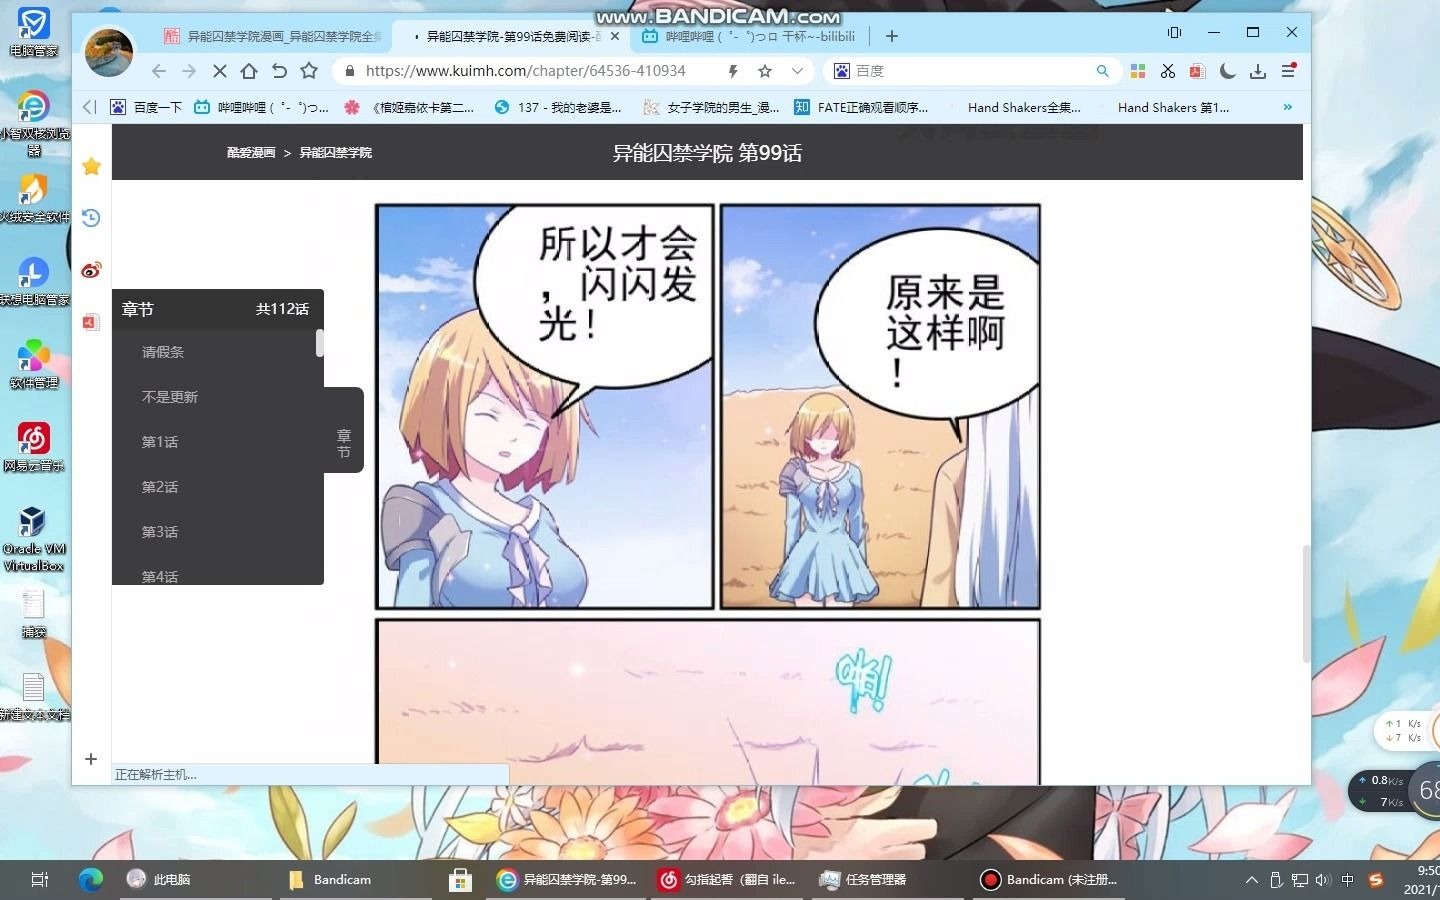
Task: Open Bandicam folder in taskbar
Action: (330, 880)
